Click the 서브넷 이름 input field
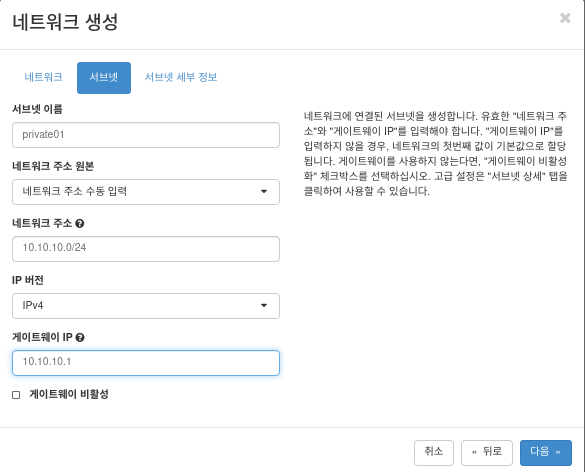The height and width of the screenshot is (472, 585). tap(146, 135)
